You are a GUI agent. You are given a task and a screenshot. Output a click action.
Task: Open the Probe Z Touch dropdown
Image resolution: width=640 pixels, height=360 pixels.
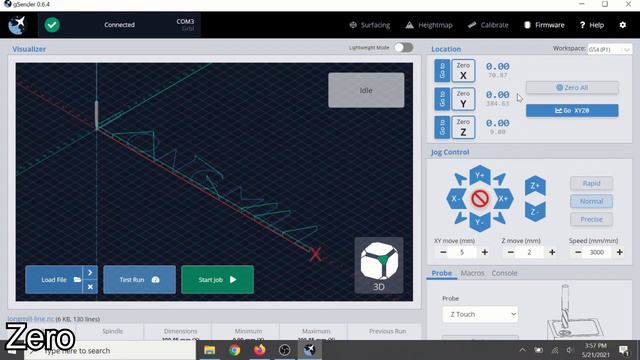coord(480,314)
